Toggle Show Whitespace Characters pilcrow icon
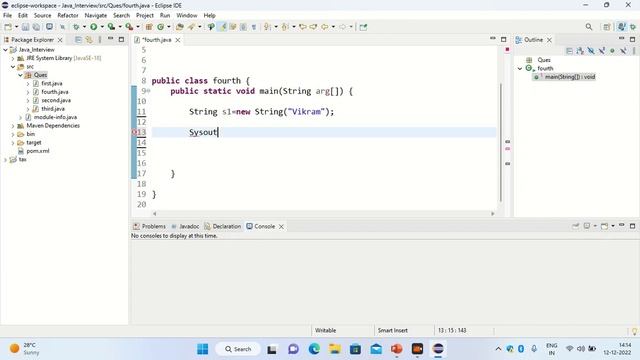 click(254, 27)
